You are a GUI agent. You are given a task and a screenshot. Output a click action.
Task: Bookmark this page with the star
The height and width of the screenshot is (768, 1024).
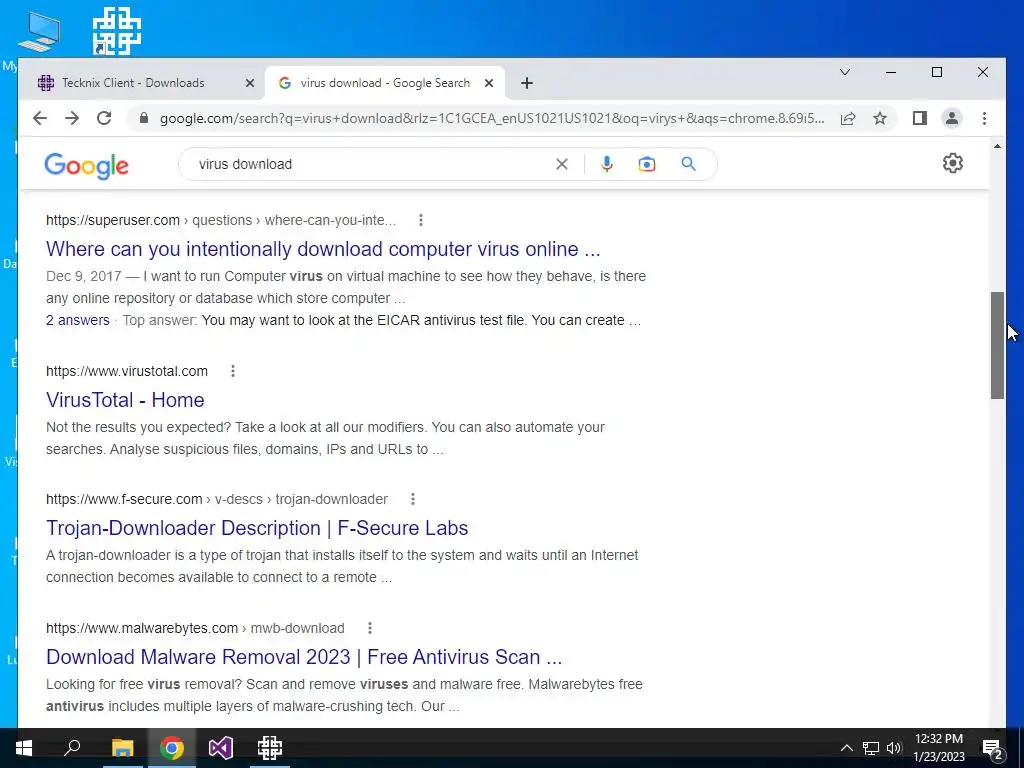coord(880,118)
